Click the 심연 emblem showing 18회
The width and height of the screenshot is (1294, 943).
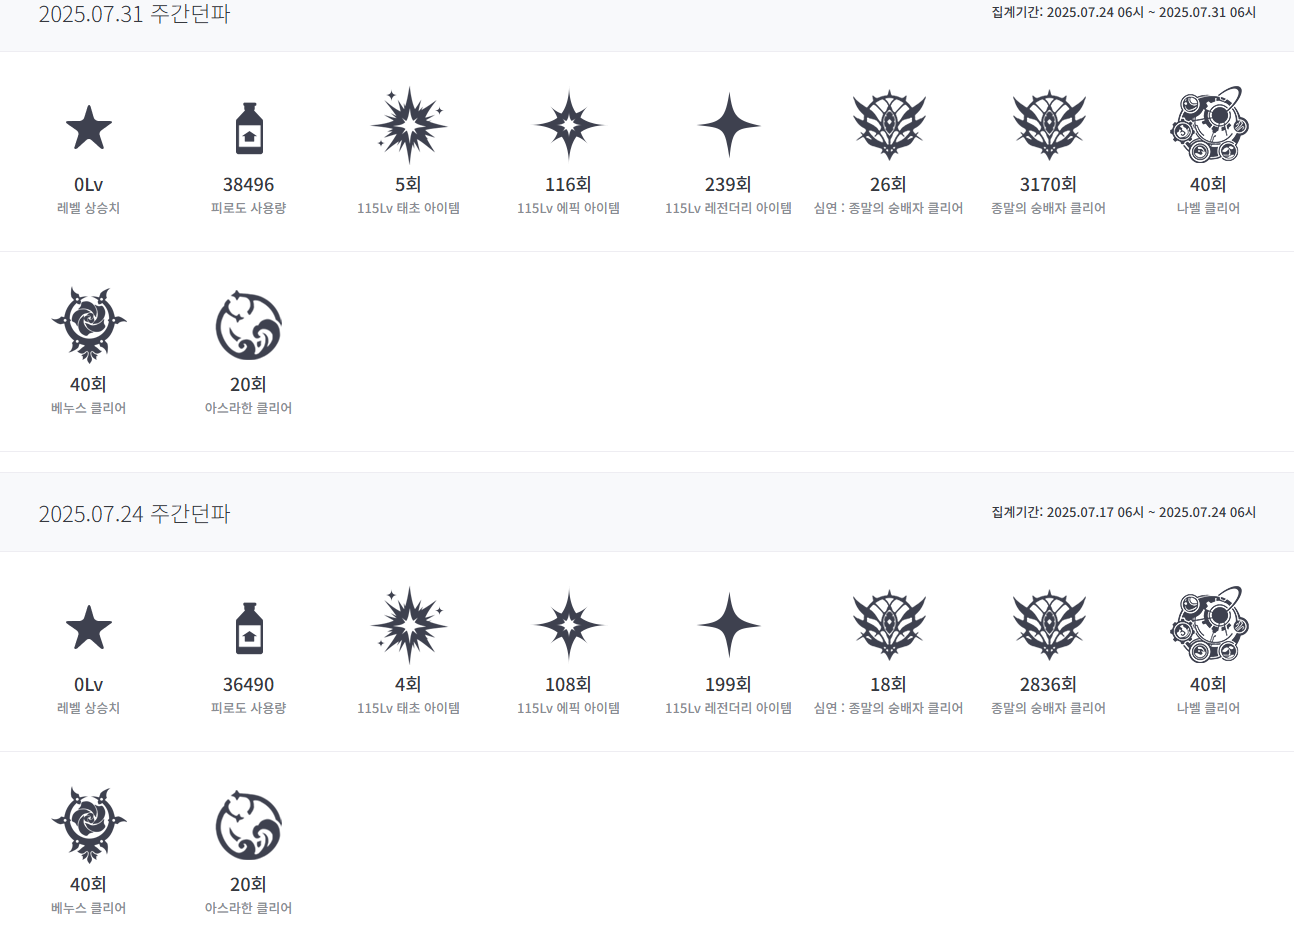coord(889,625)
